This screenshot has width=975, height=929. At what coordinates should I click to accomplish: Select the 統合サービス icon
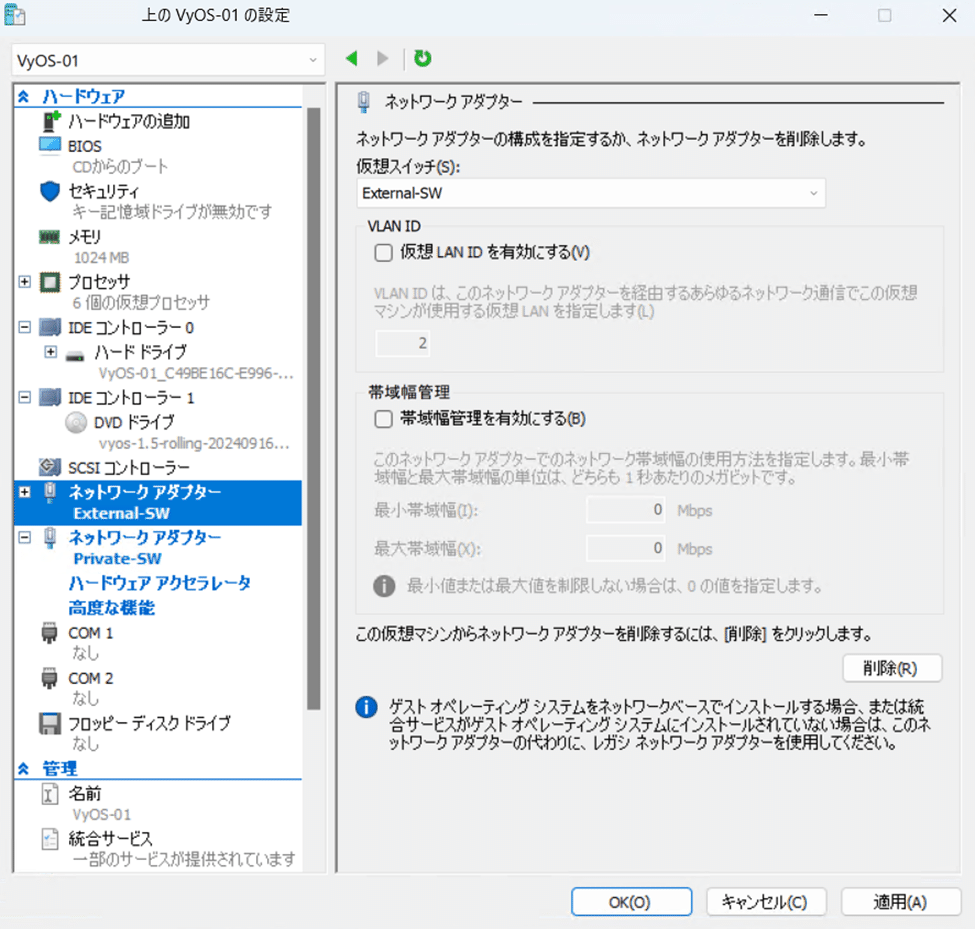tap(50, 839)
